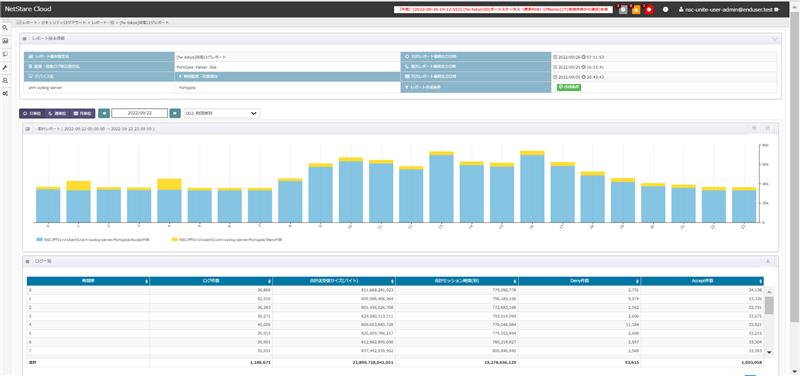Select the daily unit button
Screen dimensions: 800x376
point(32,113)
